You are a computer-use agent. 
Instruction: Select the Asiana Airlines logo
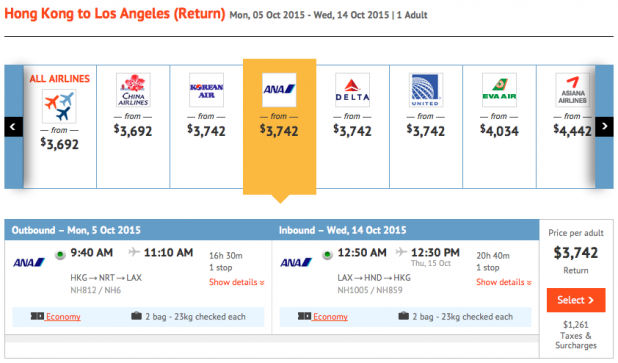572,90
